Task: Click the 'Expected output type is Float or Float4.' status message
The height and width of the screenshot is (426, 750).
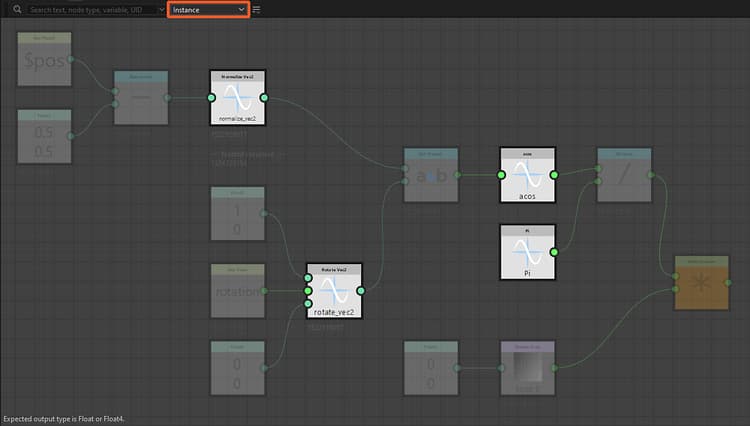Action: click(x=64, y=419)
